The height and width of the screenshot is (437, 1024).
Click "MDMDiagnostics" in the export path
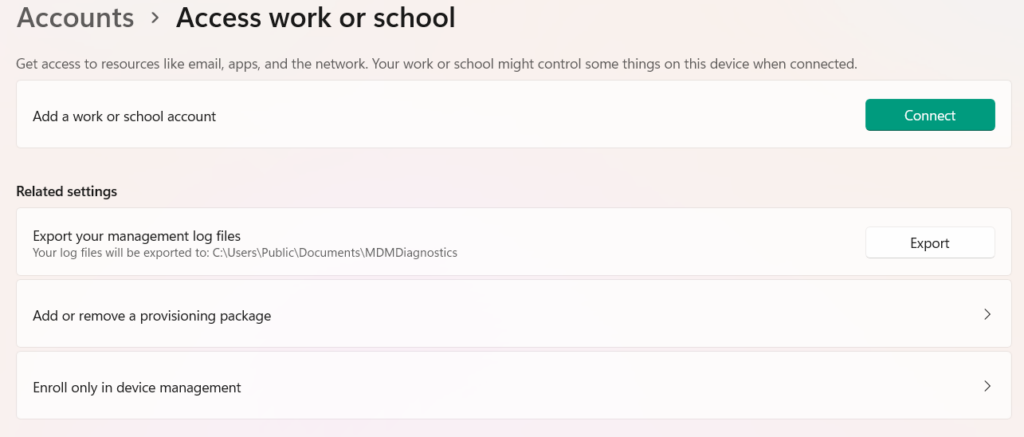click(x=411, y=253)
